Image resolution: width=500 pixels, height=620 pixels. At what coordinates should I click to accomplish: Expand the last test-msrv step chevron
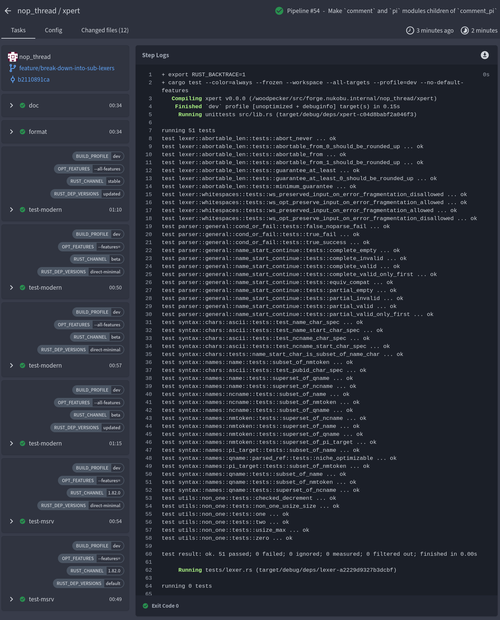(11, 599)
